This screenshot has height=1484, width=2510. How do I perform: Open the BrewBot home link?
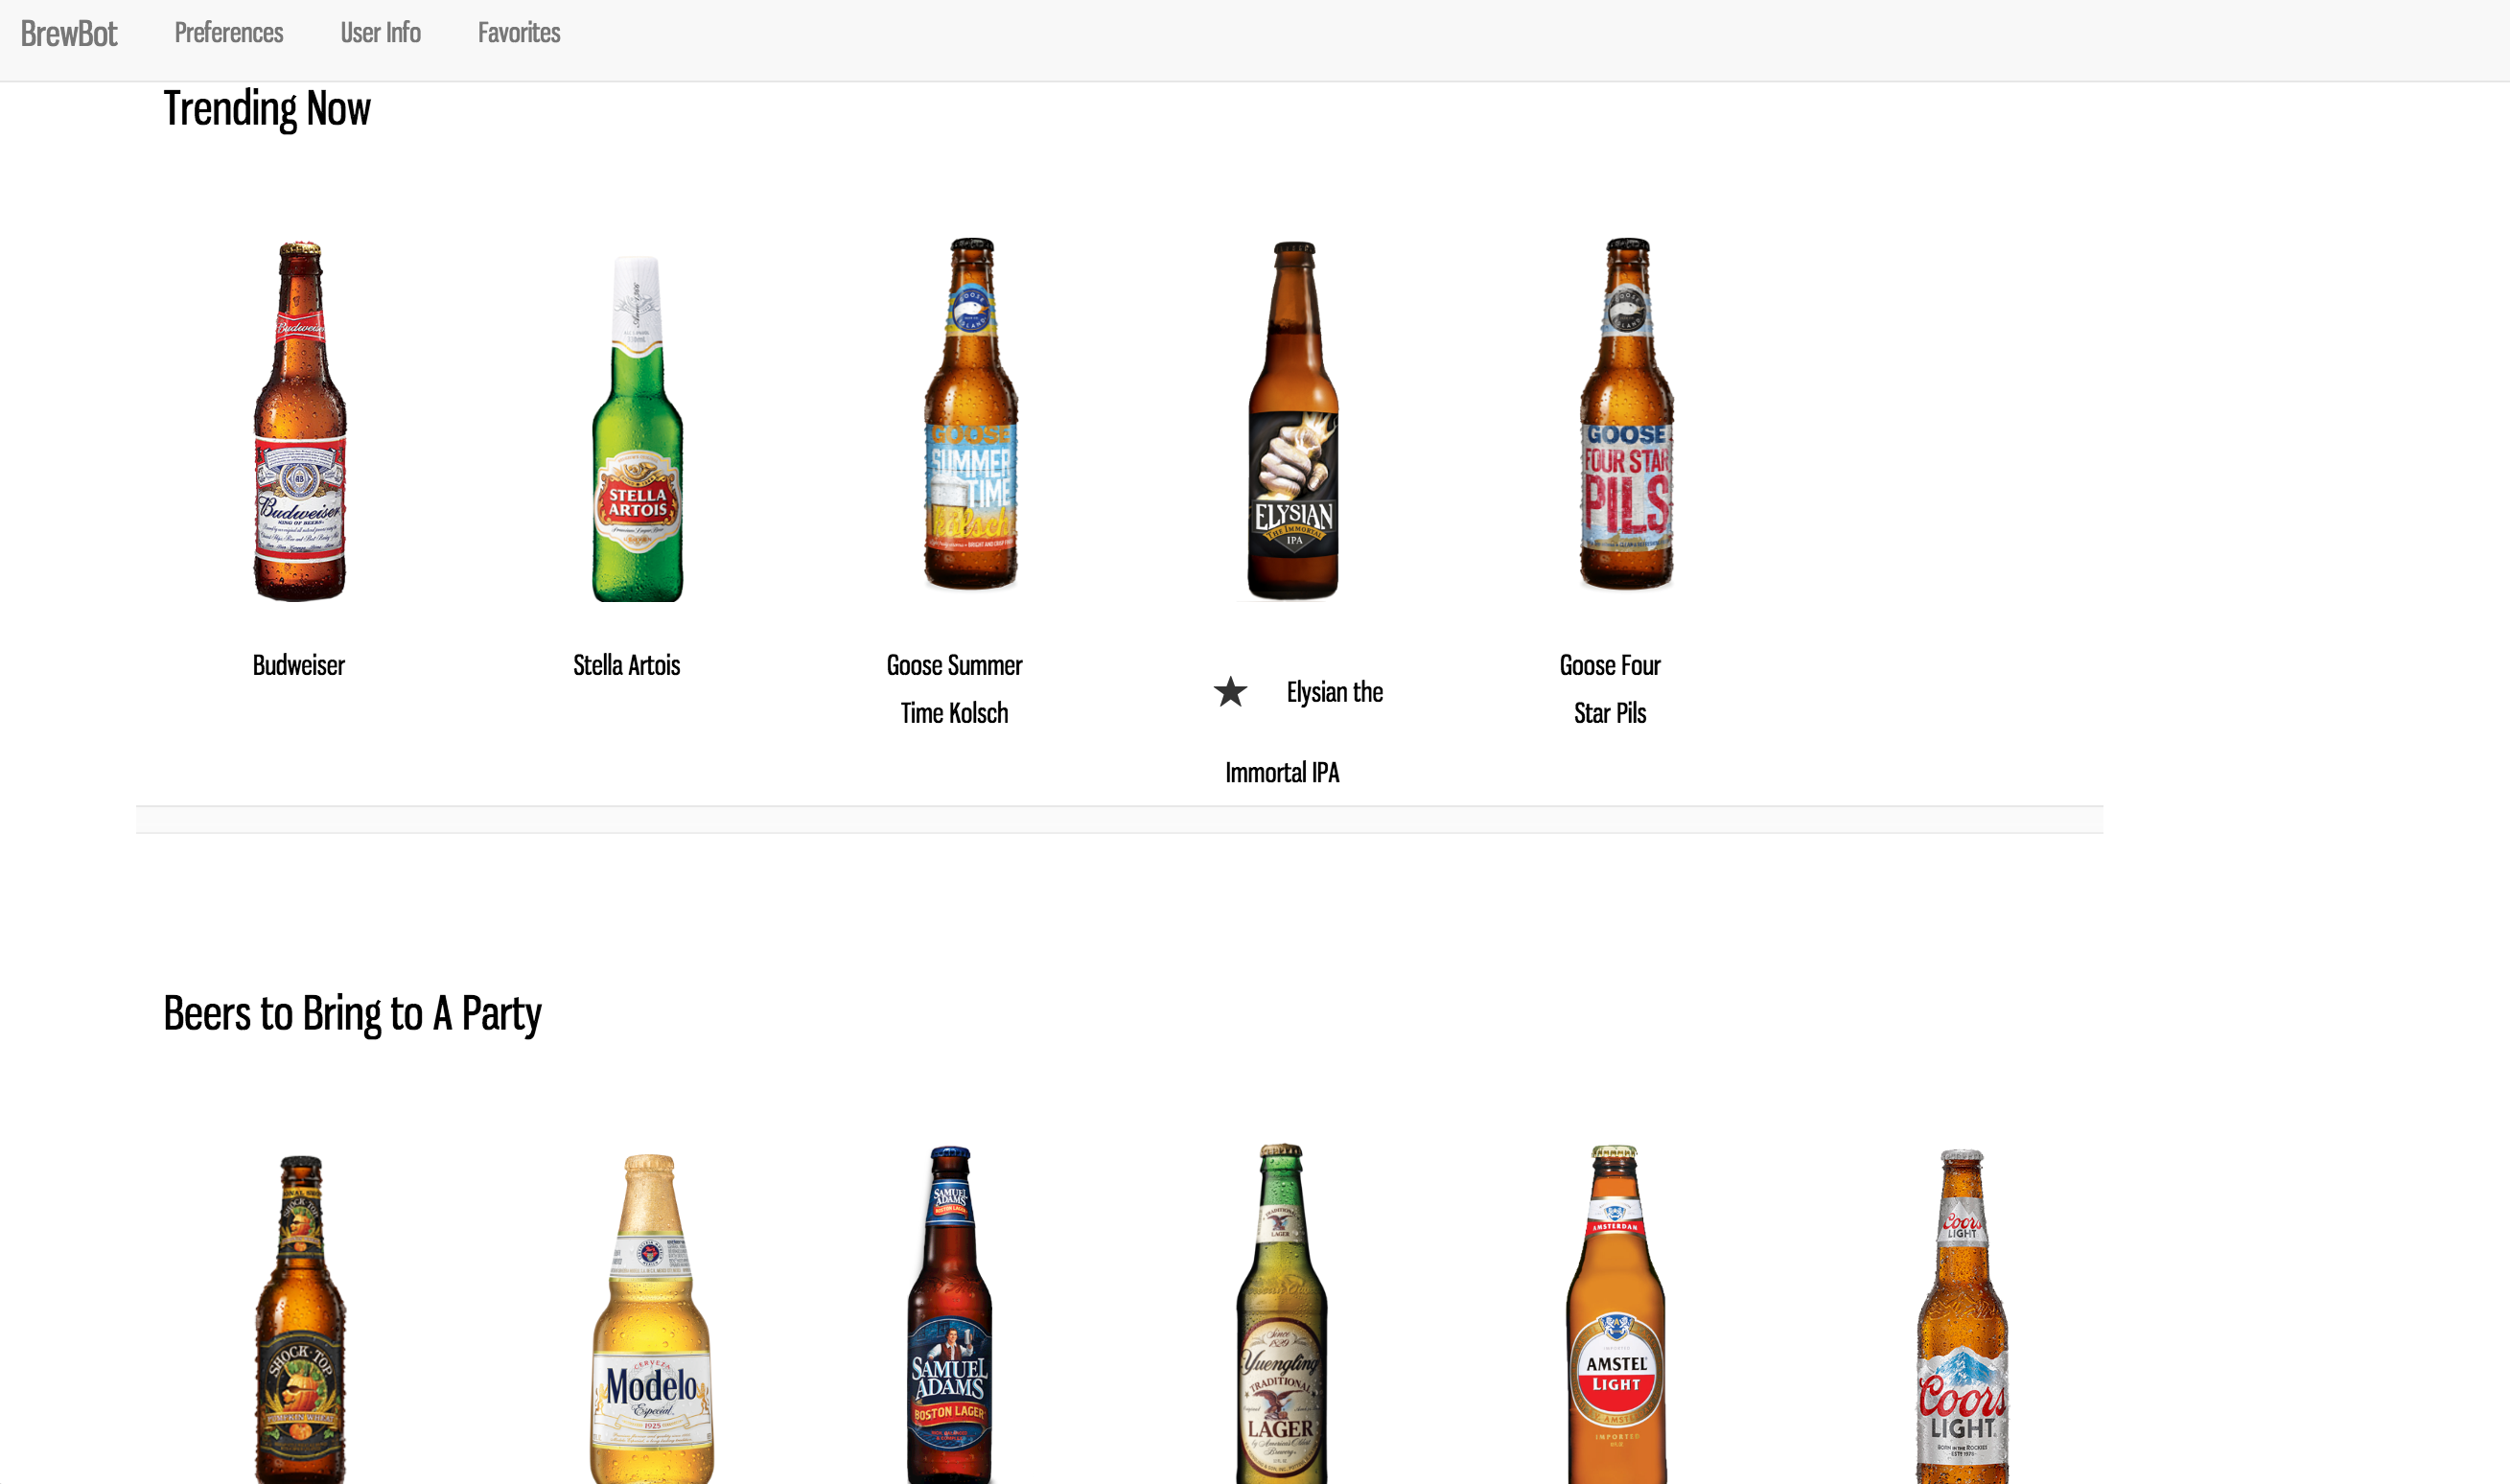[x=69, y=34]
